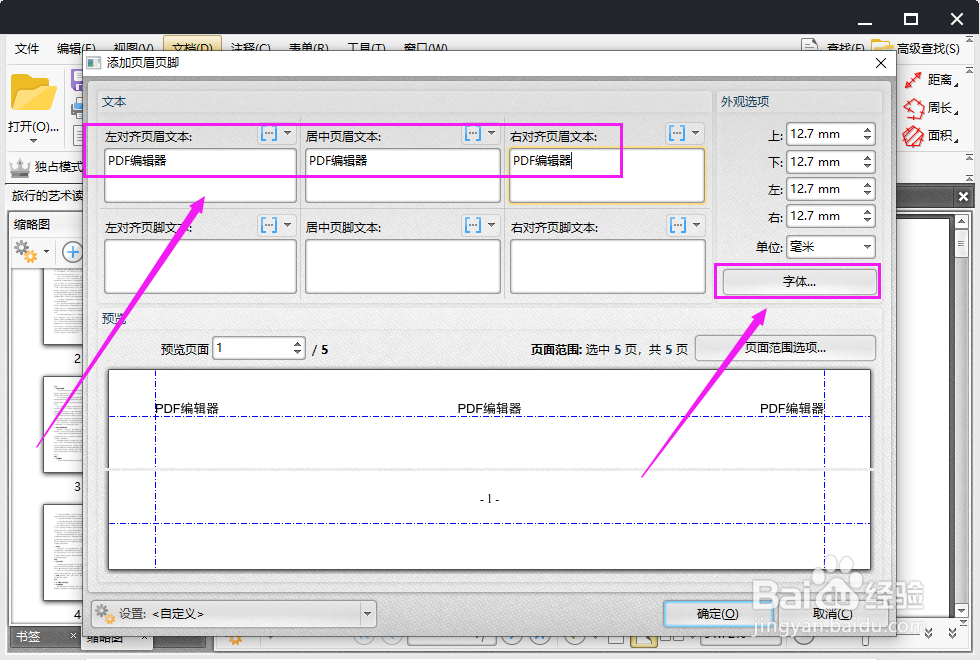Adjust the right margin 右 spinner
This screenshot has width=980, height=660.
pos(867,216)
